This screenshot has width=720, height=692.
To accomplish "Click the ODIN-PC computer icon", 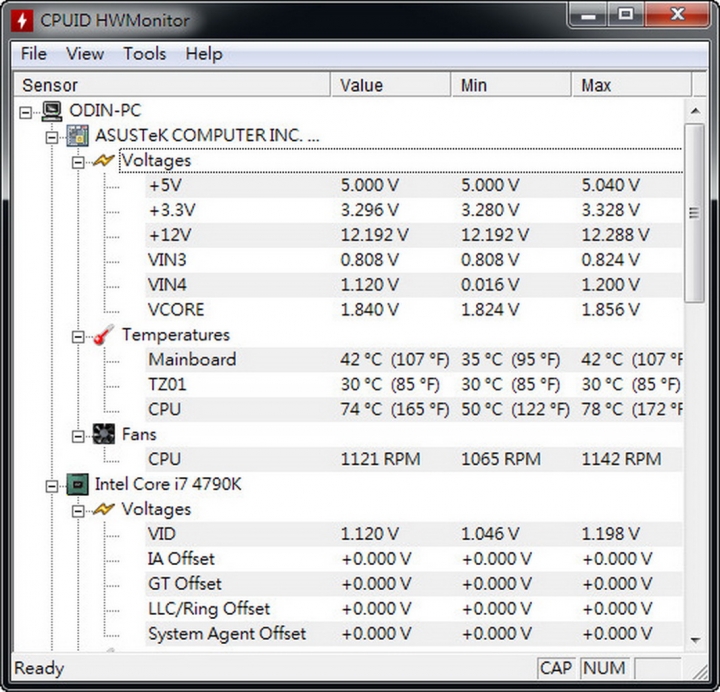I will [51, 111].
